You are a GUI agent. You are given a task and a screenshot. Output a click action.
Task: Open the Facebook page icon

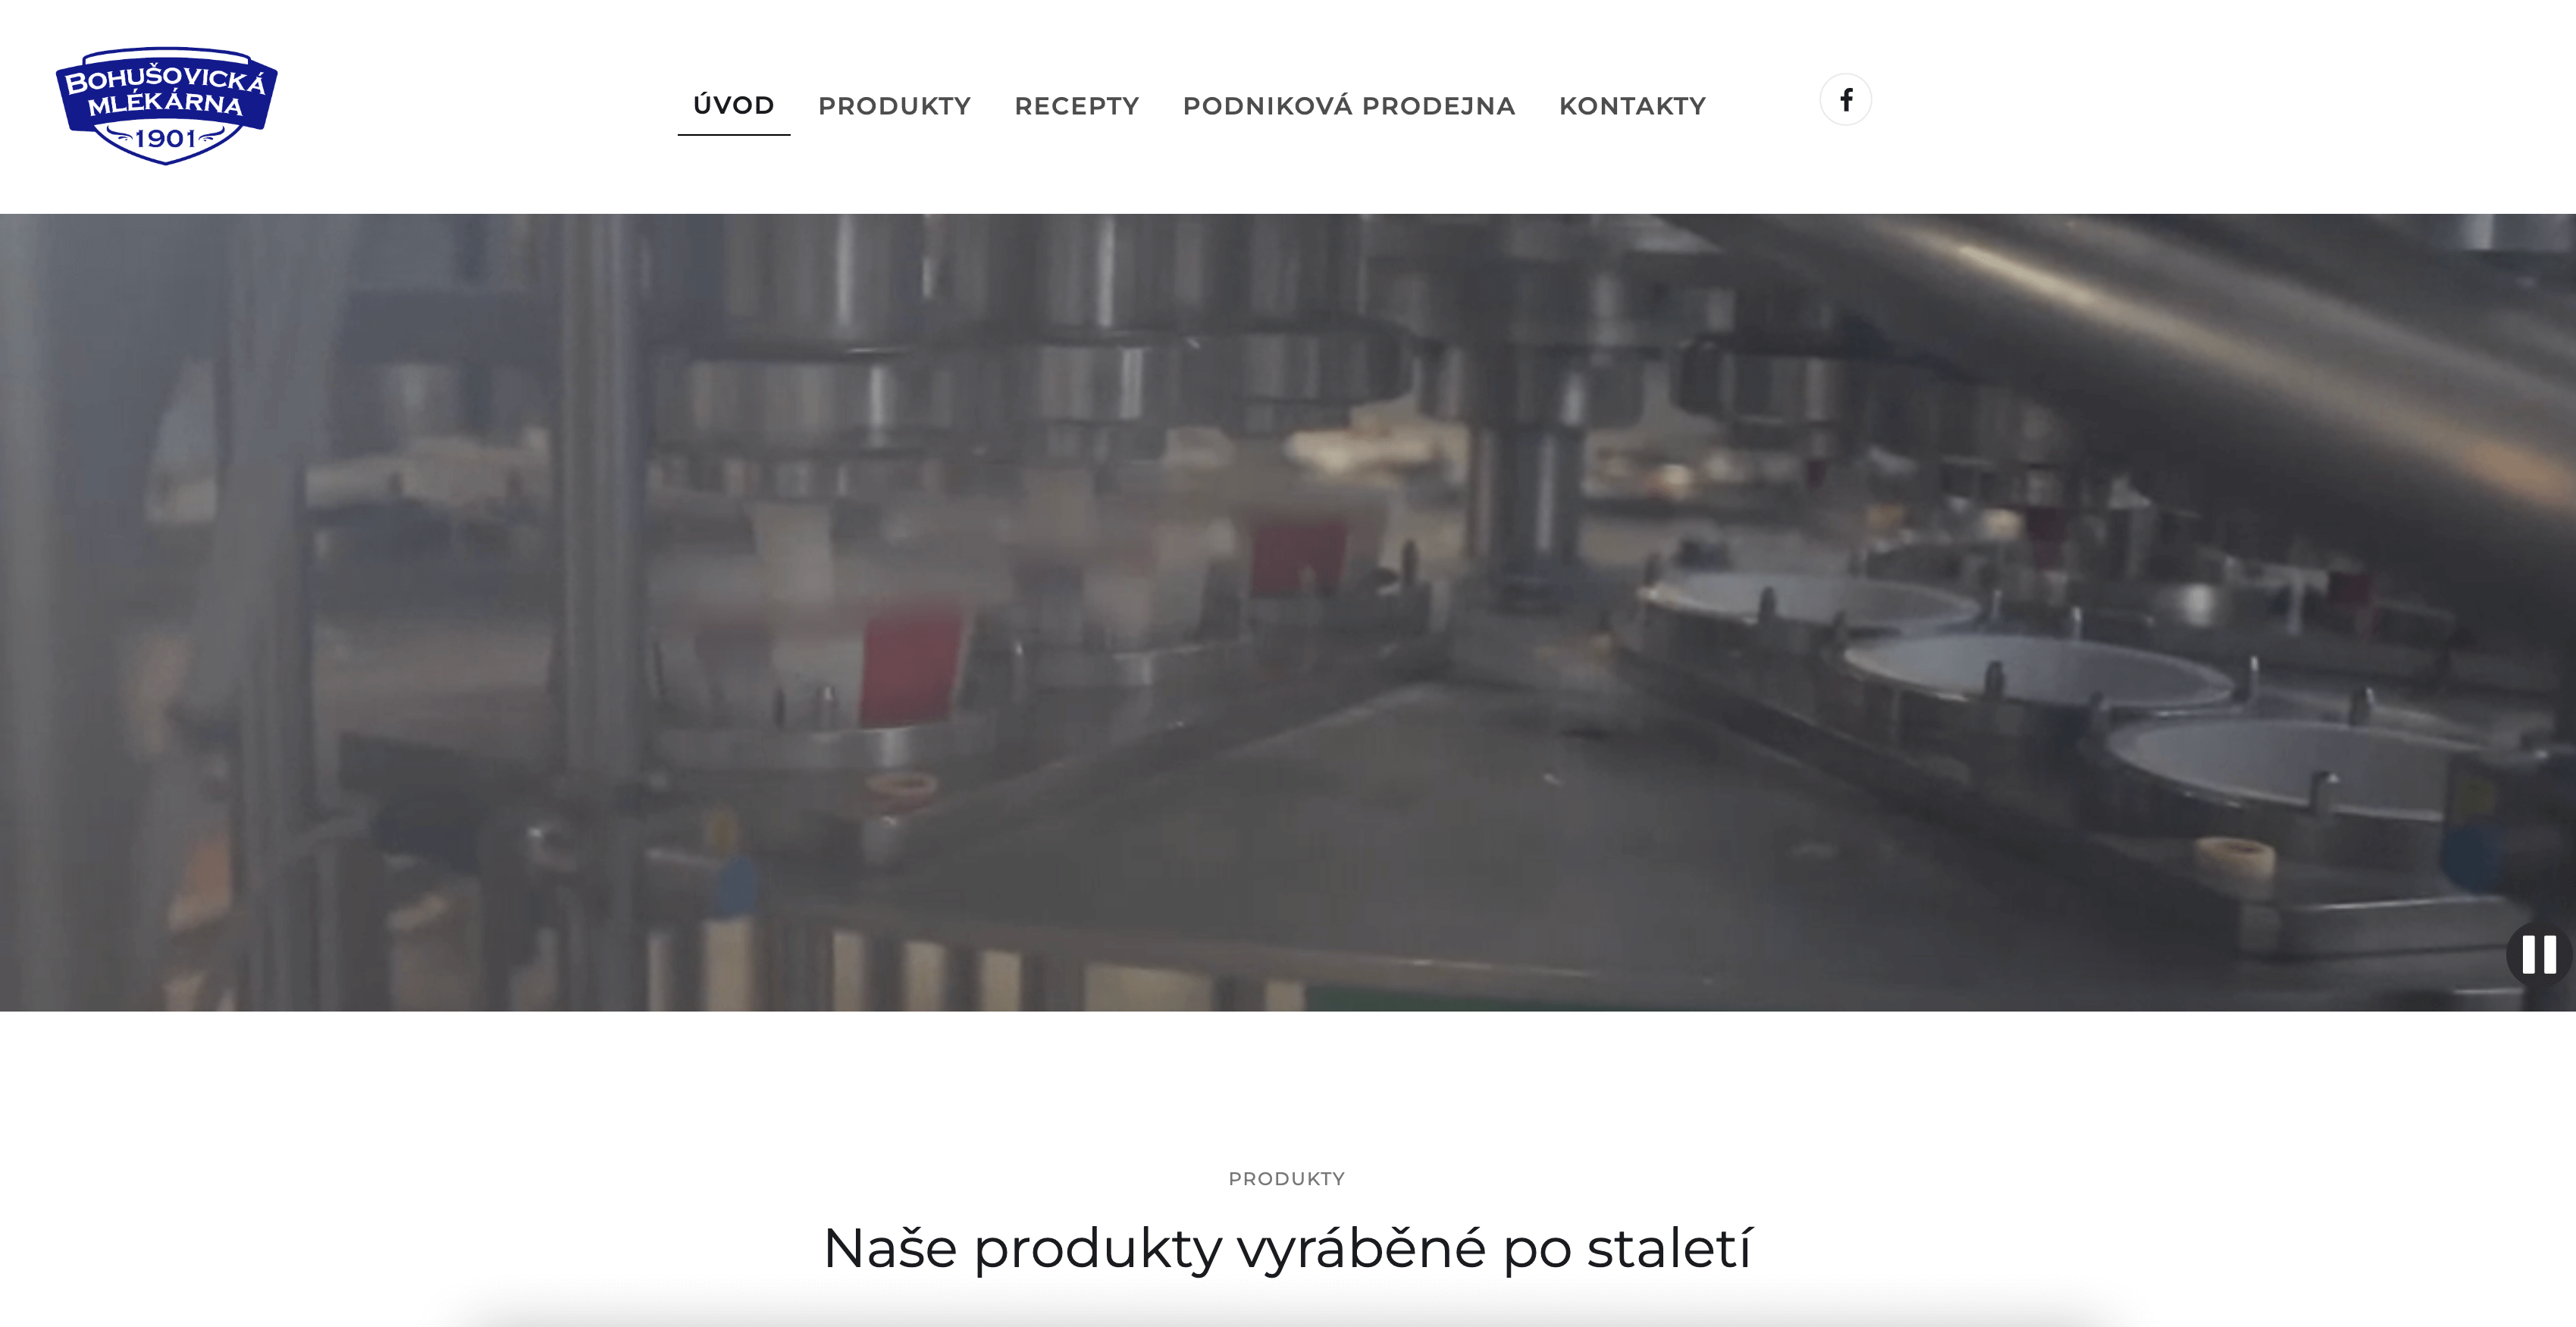[x=1845, y=100]
